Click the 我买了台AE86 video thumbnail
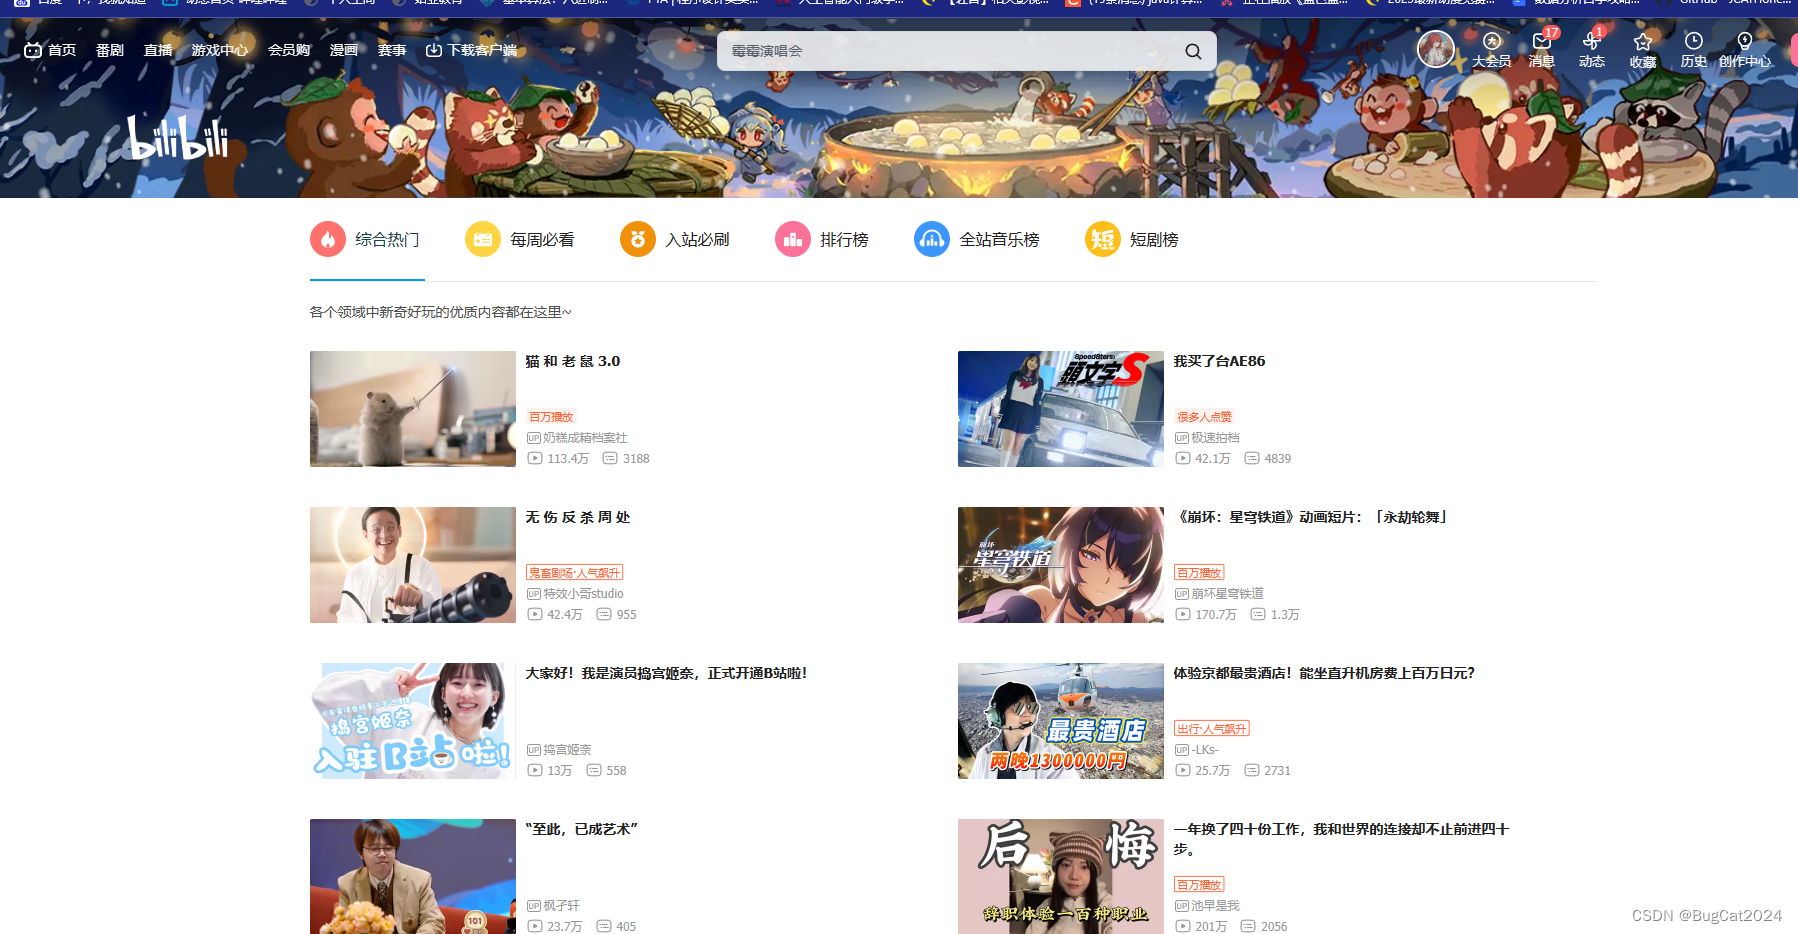The width and height of the screenshot is (1798, 934). 1060,409
